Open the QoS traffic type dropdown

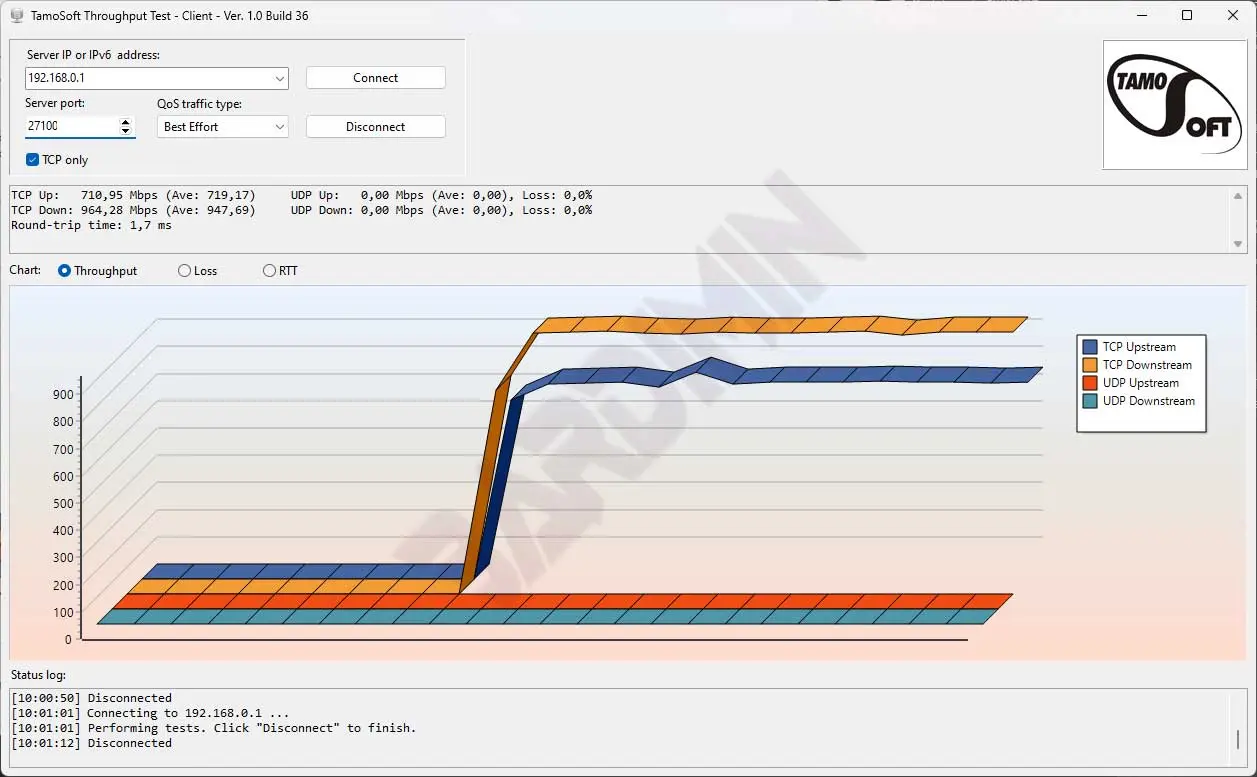point(279,127)
